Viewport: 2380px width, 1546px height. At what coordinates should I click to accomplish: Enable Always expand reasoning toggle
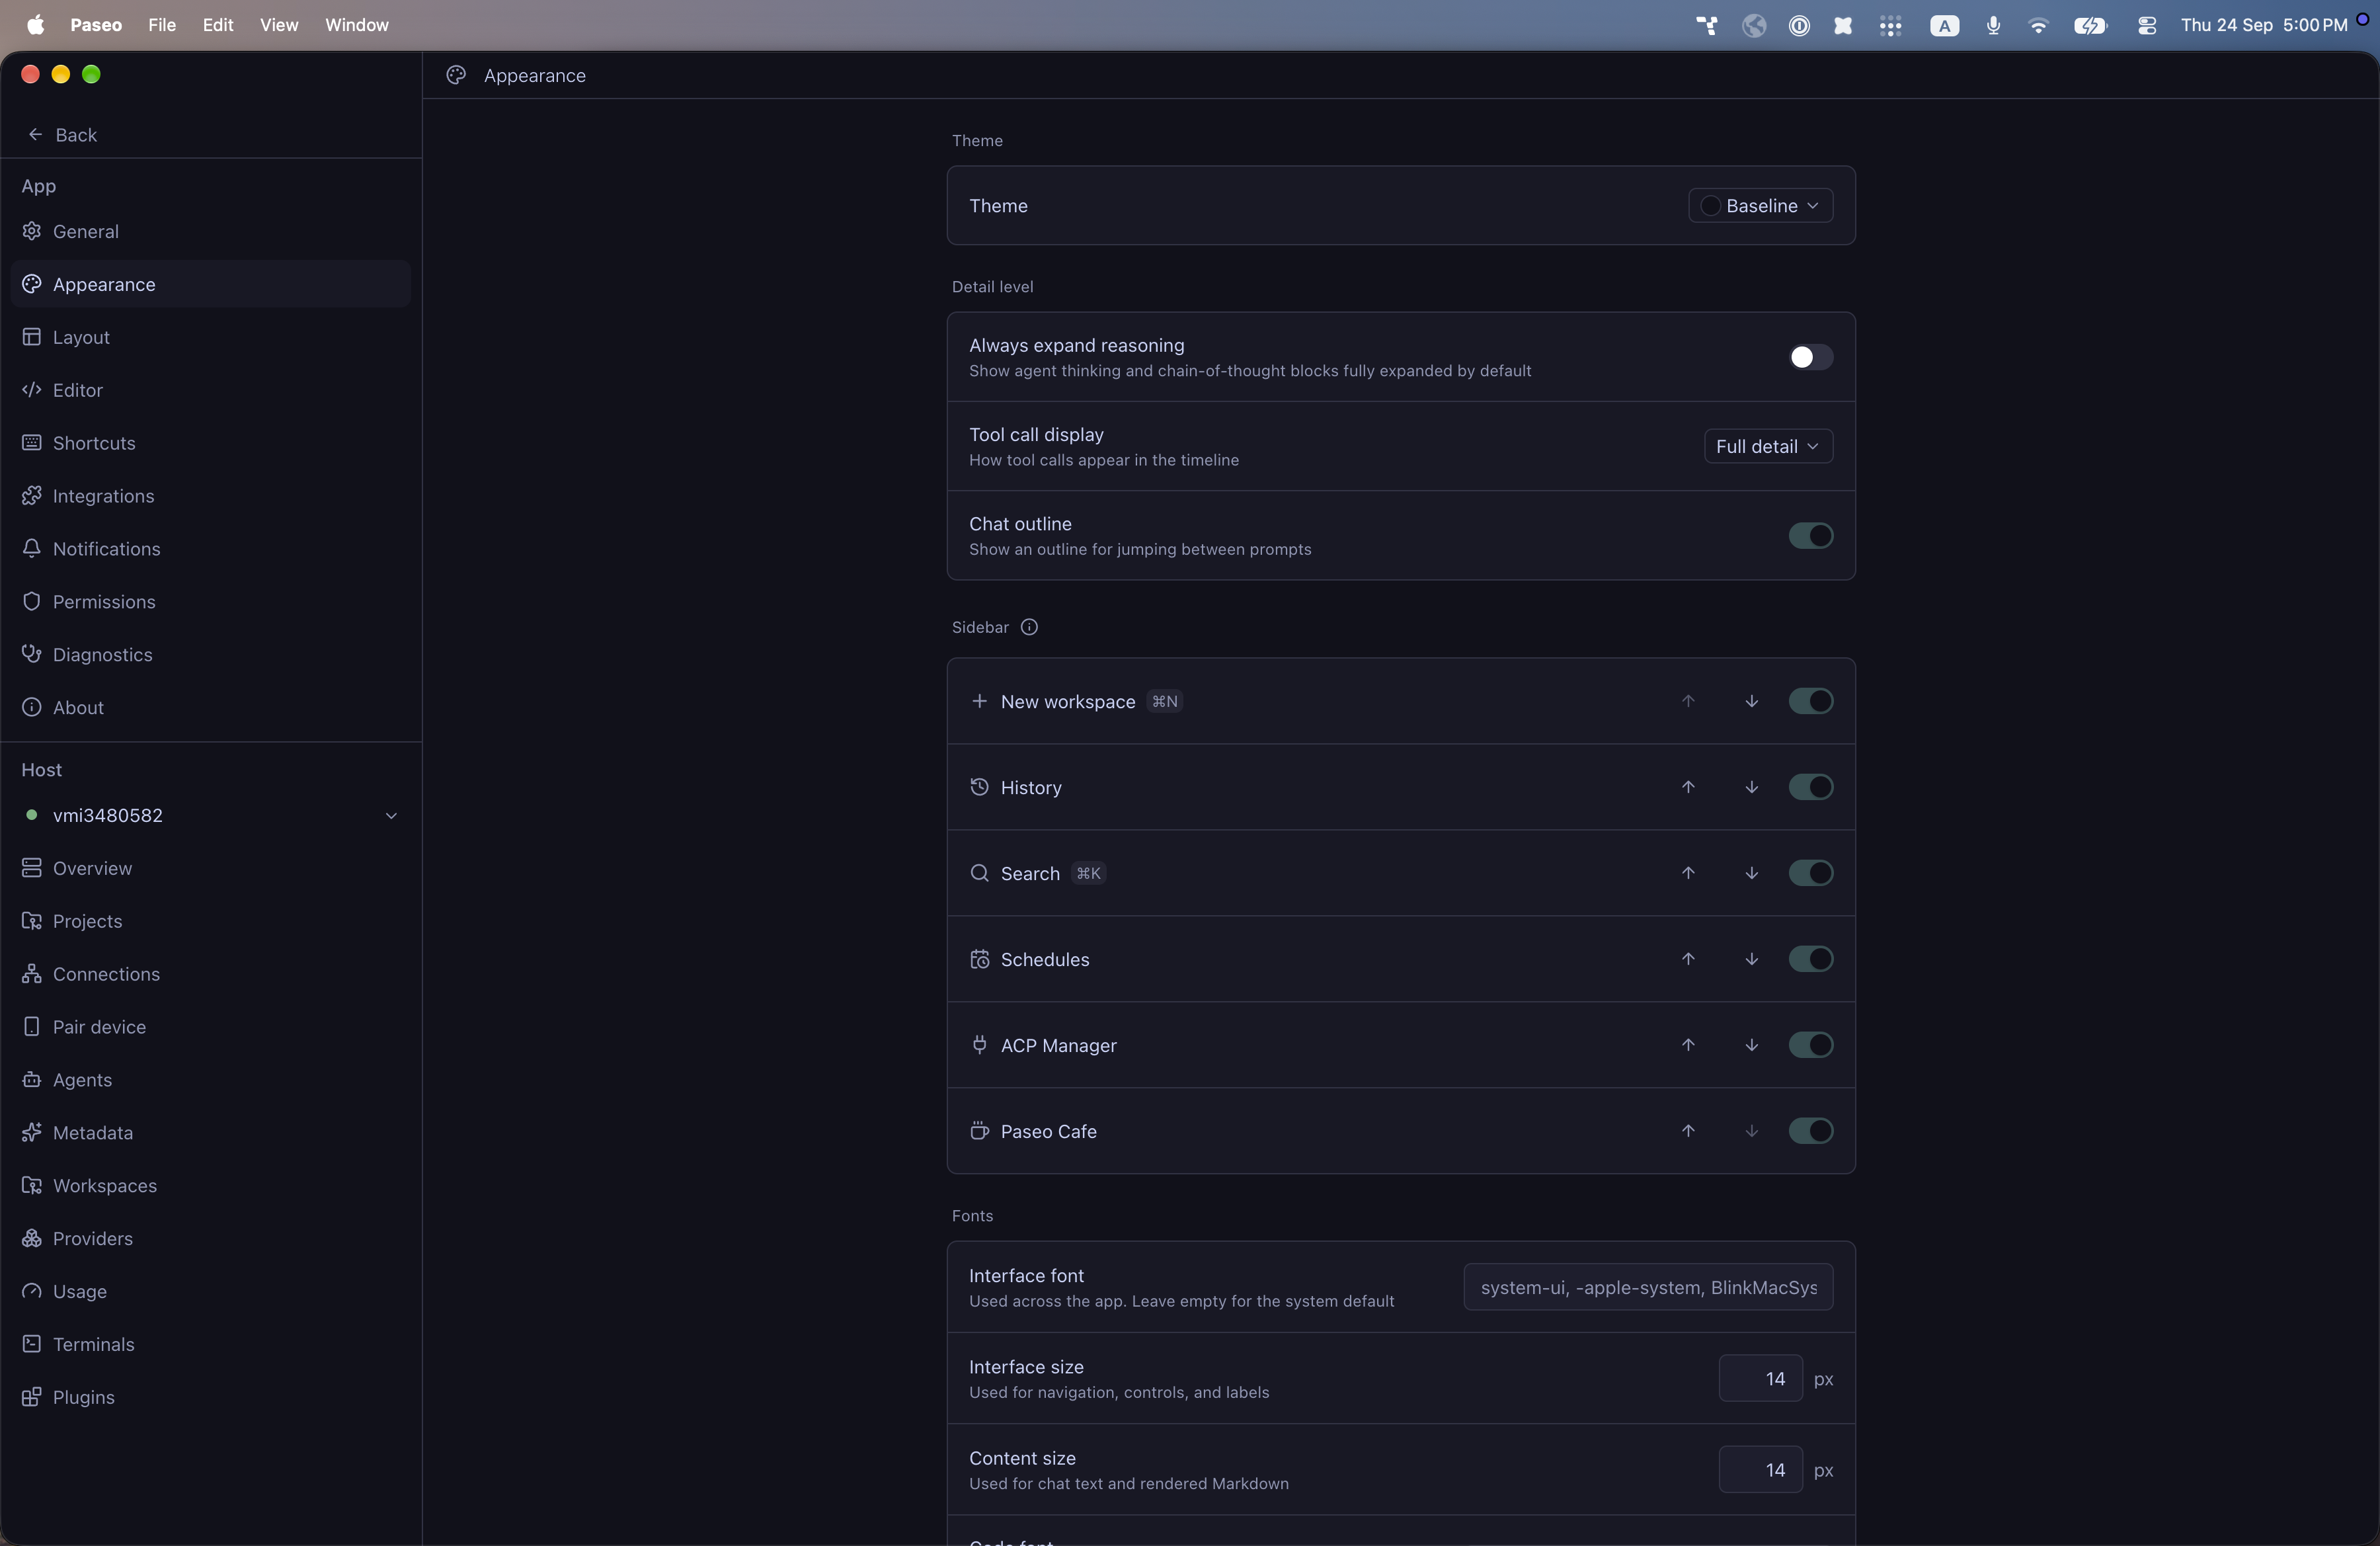[1810, 357]
